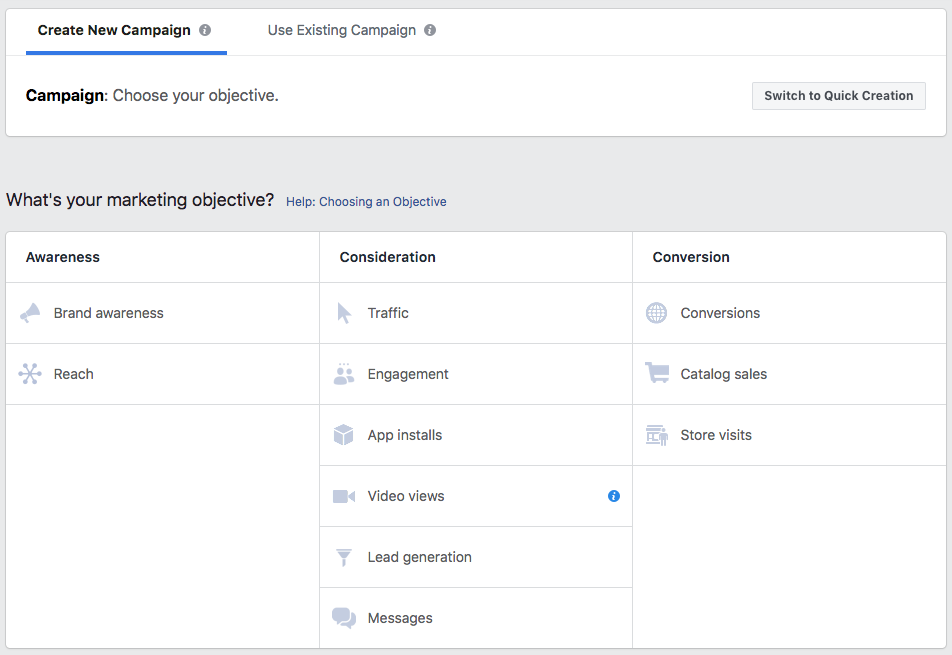This screenshot has width=952, height=655.
Task: Click the Traffic cursor arrow icon
Action: point(344,313)
